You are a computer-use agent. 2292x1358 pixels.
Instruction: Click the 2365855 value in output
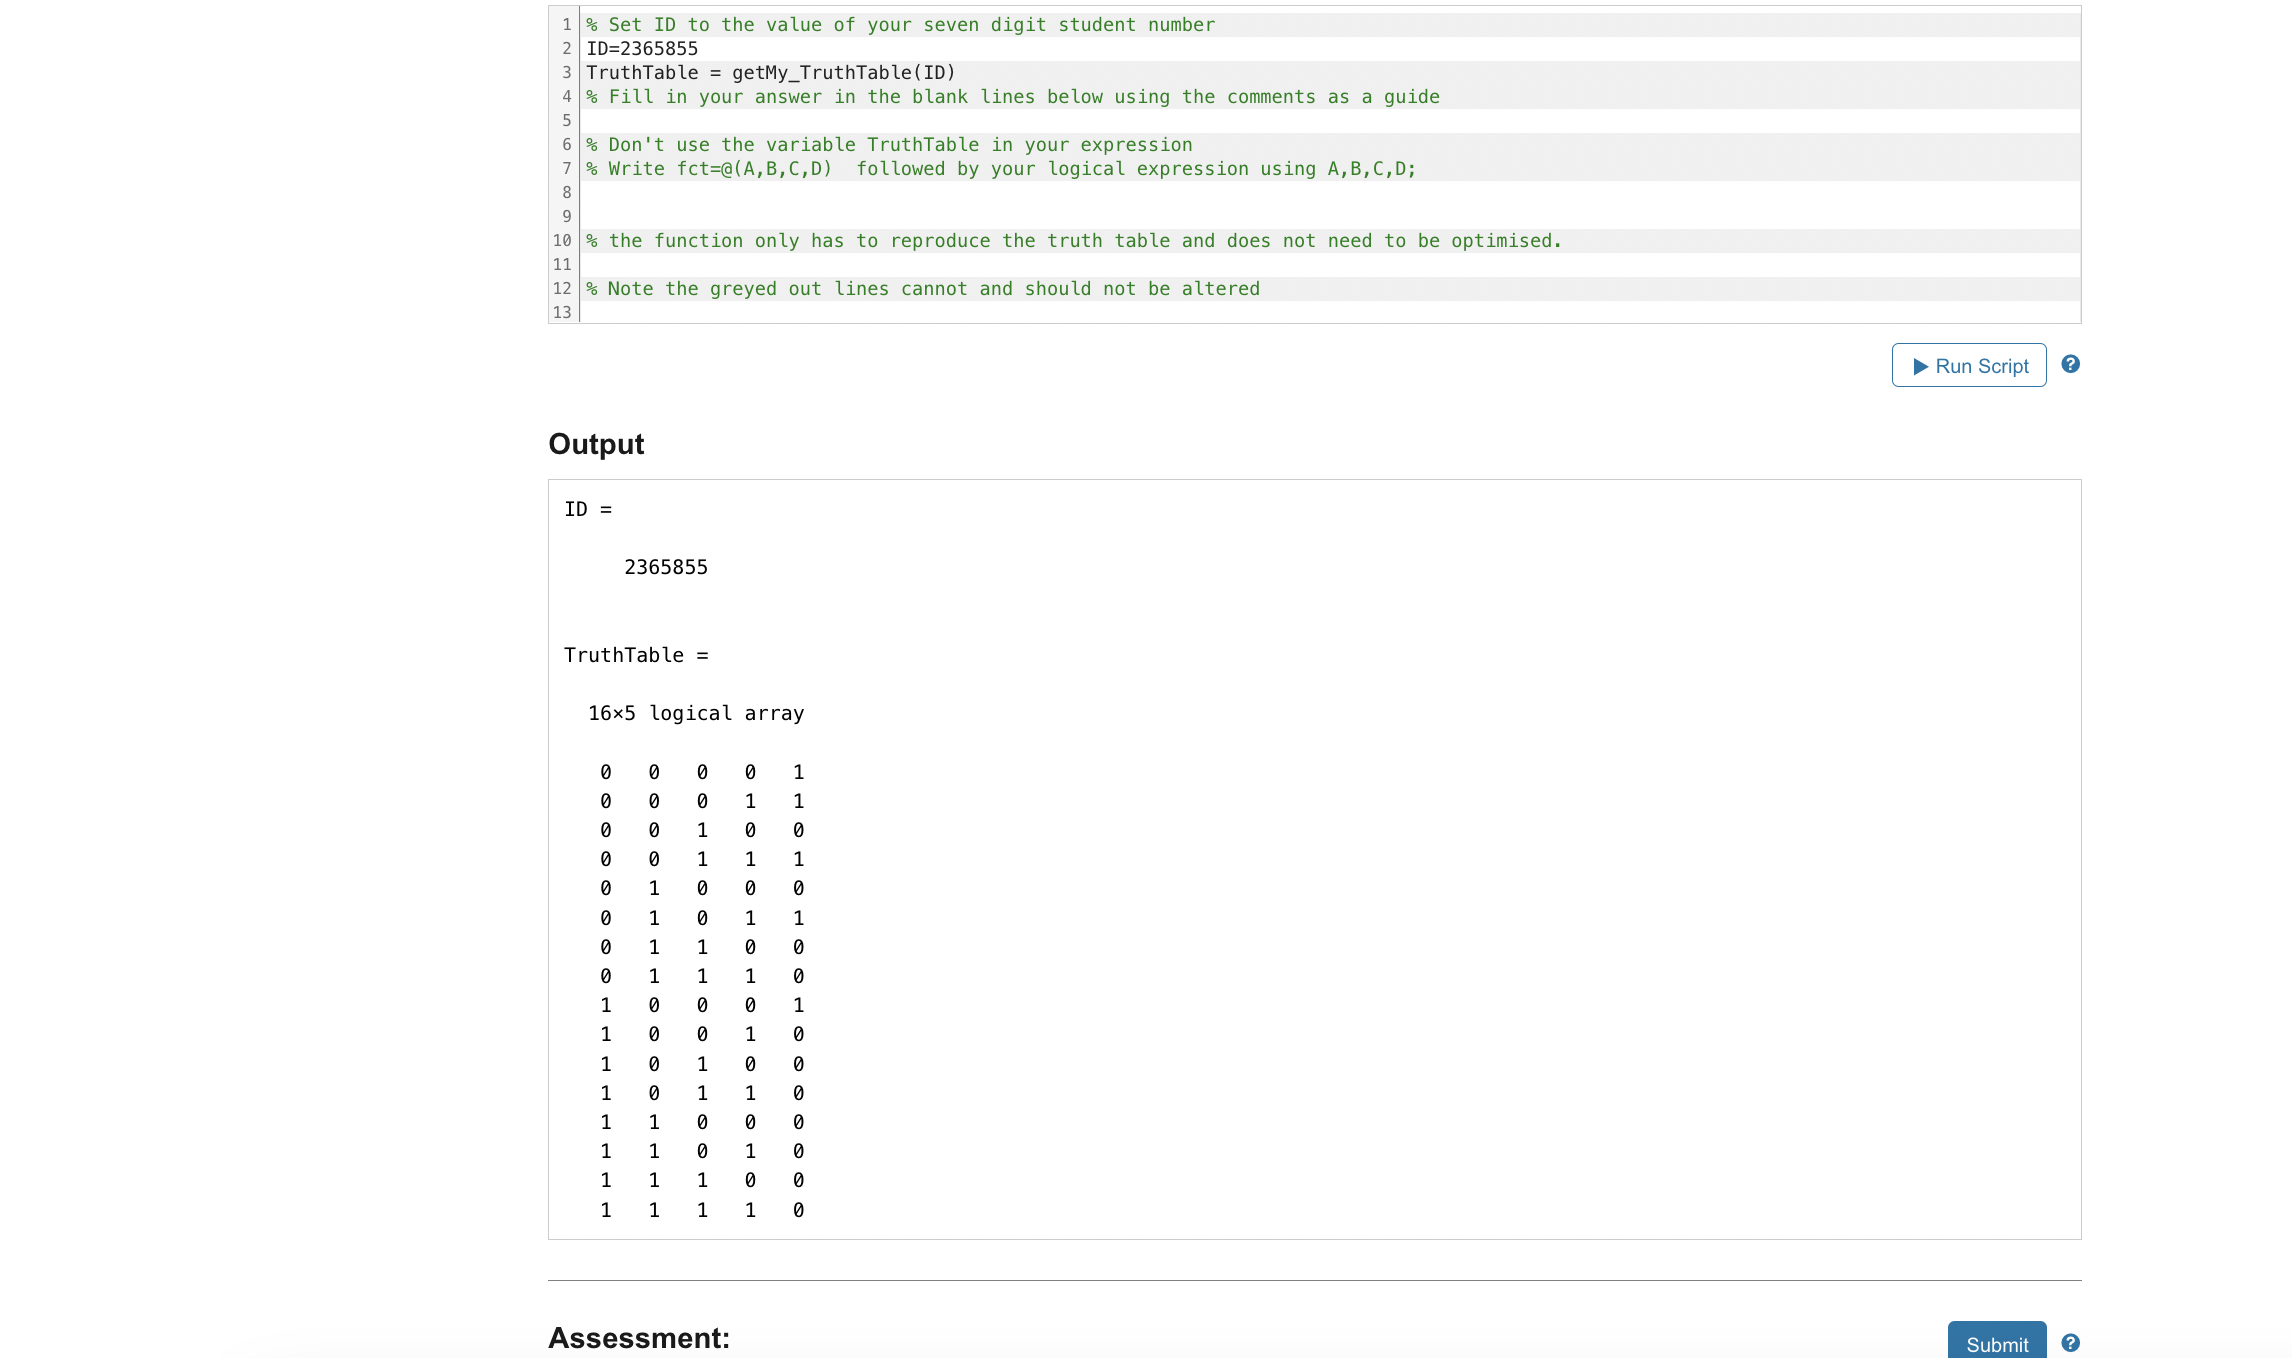coord(665,567)
